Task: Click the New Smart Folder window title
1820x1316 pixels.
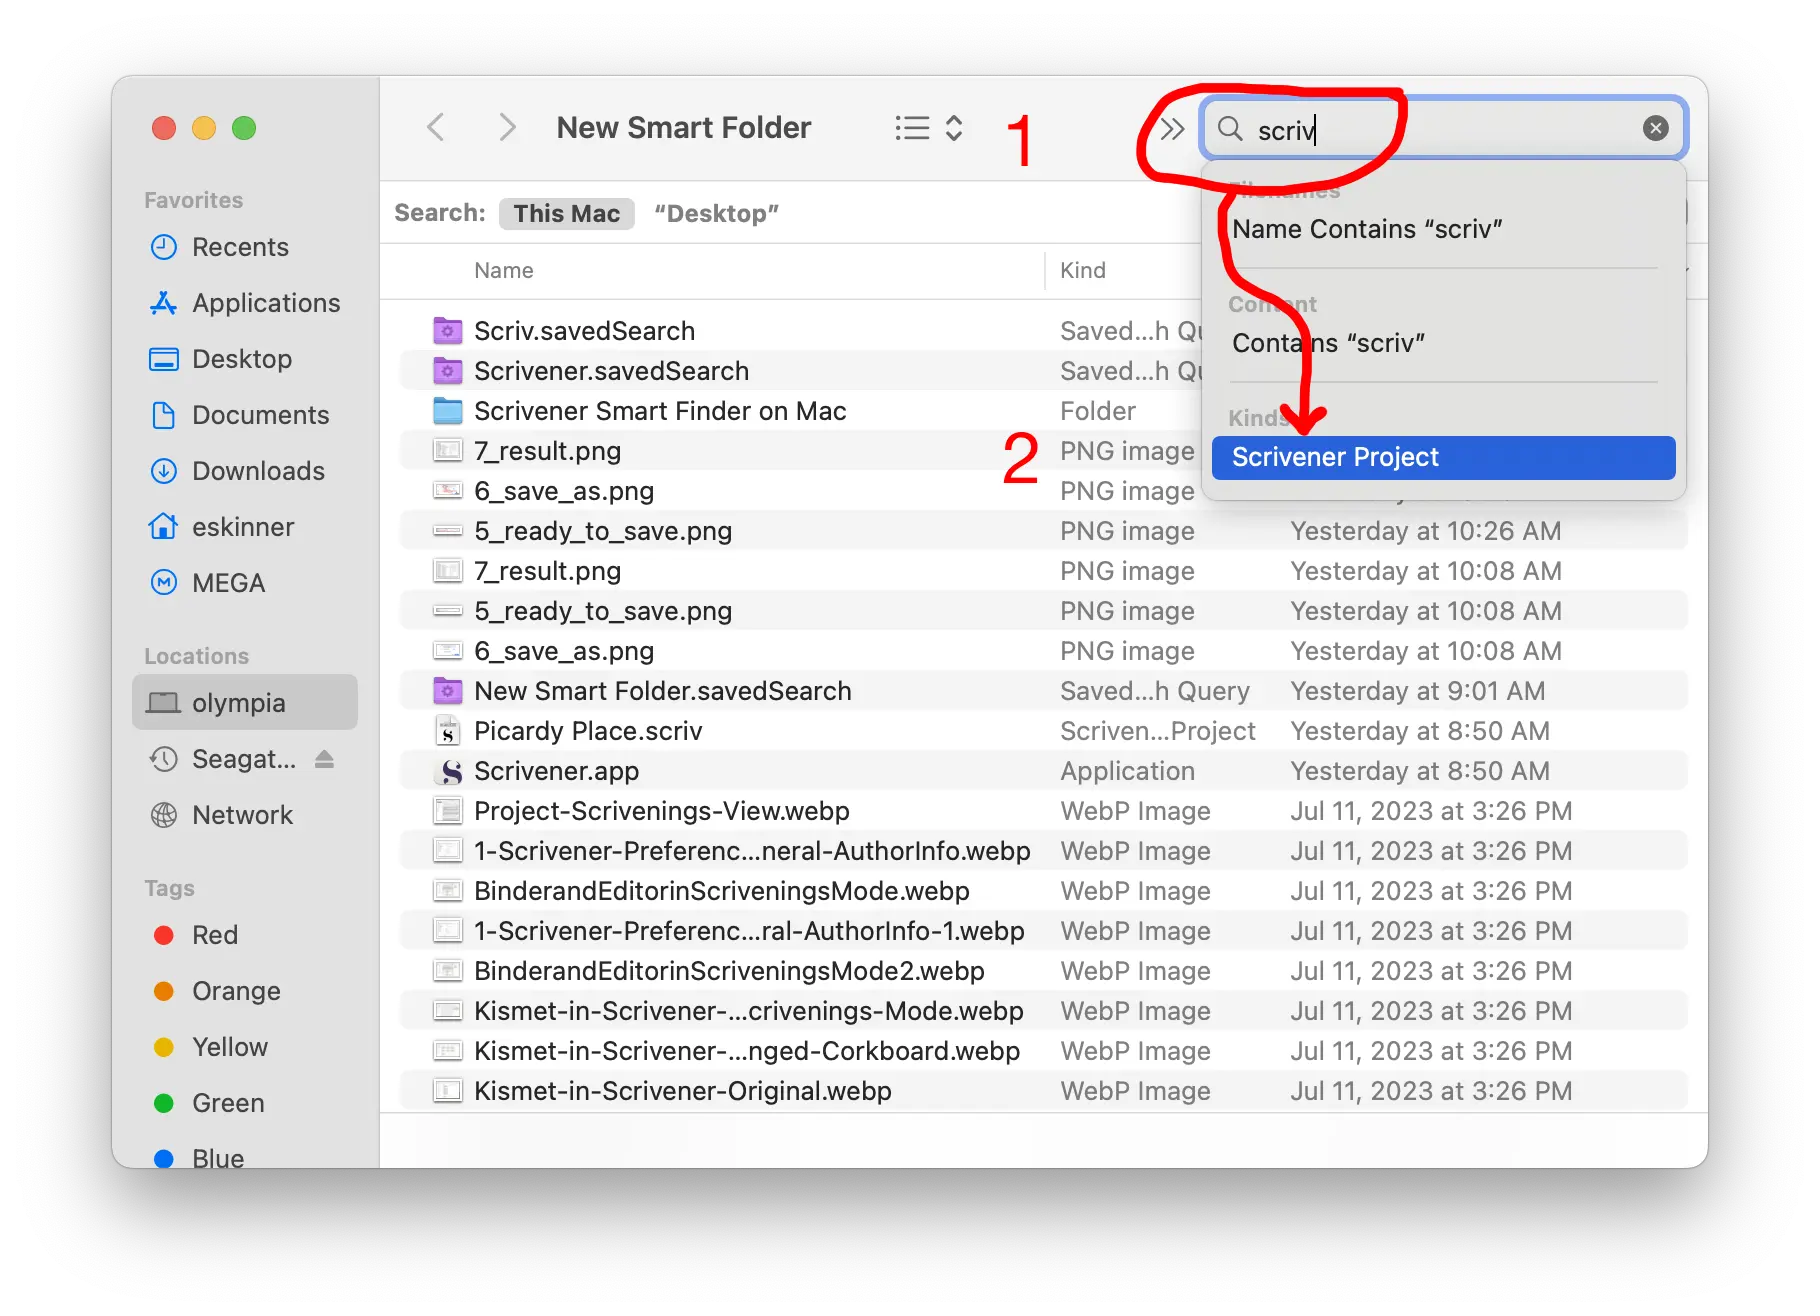Action: [x=683, y=128]
